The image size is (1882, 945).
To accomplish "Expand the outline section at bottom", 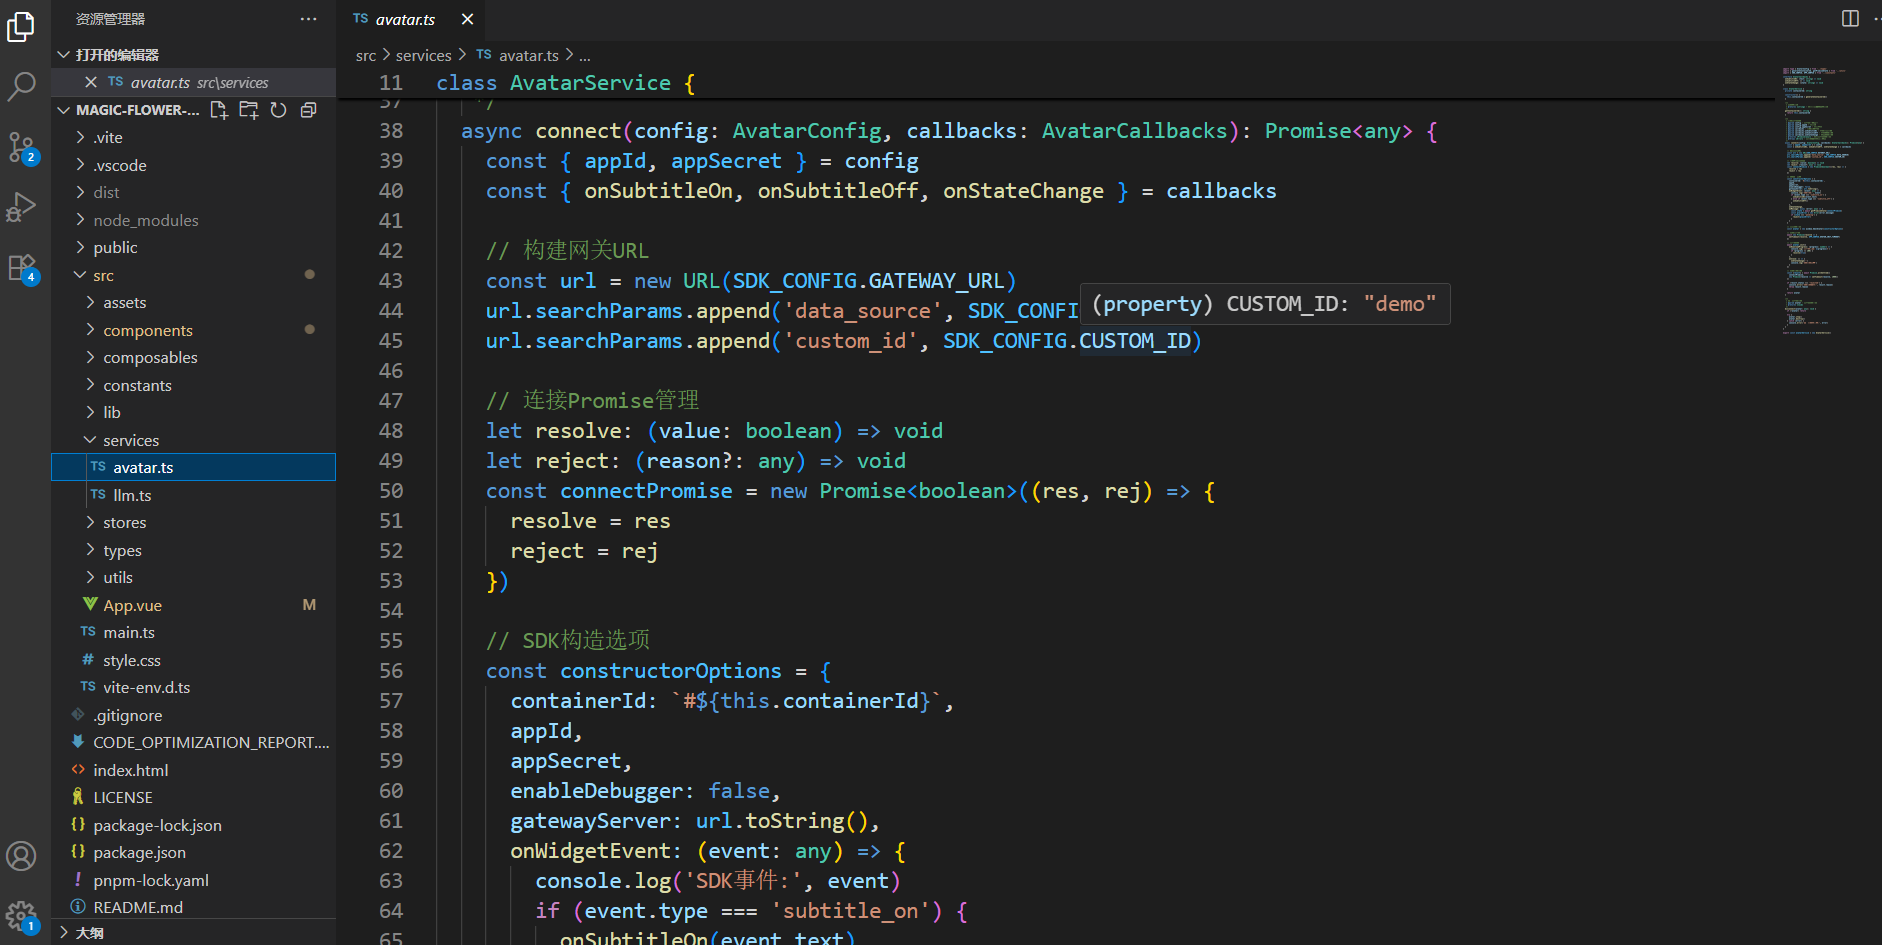I will (x=193, y=932).
